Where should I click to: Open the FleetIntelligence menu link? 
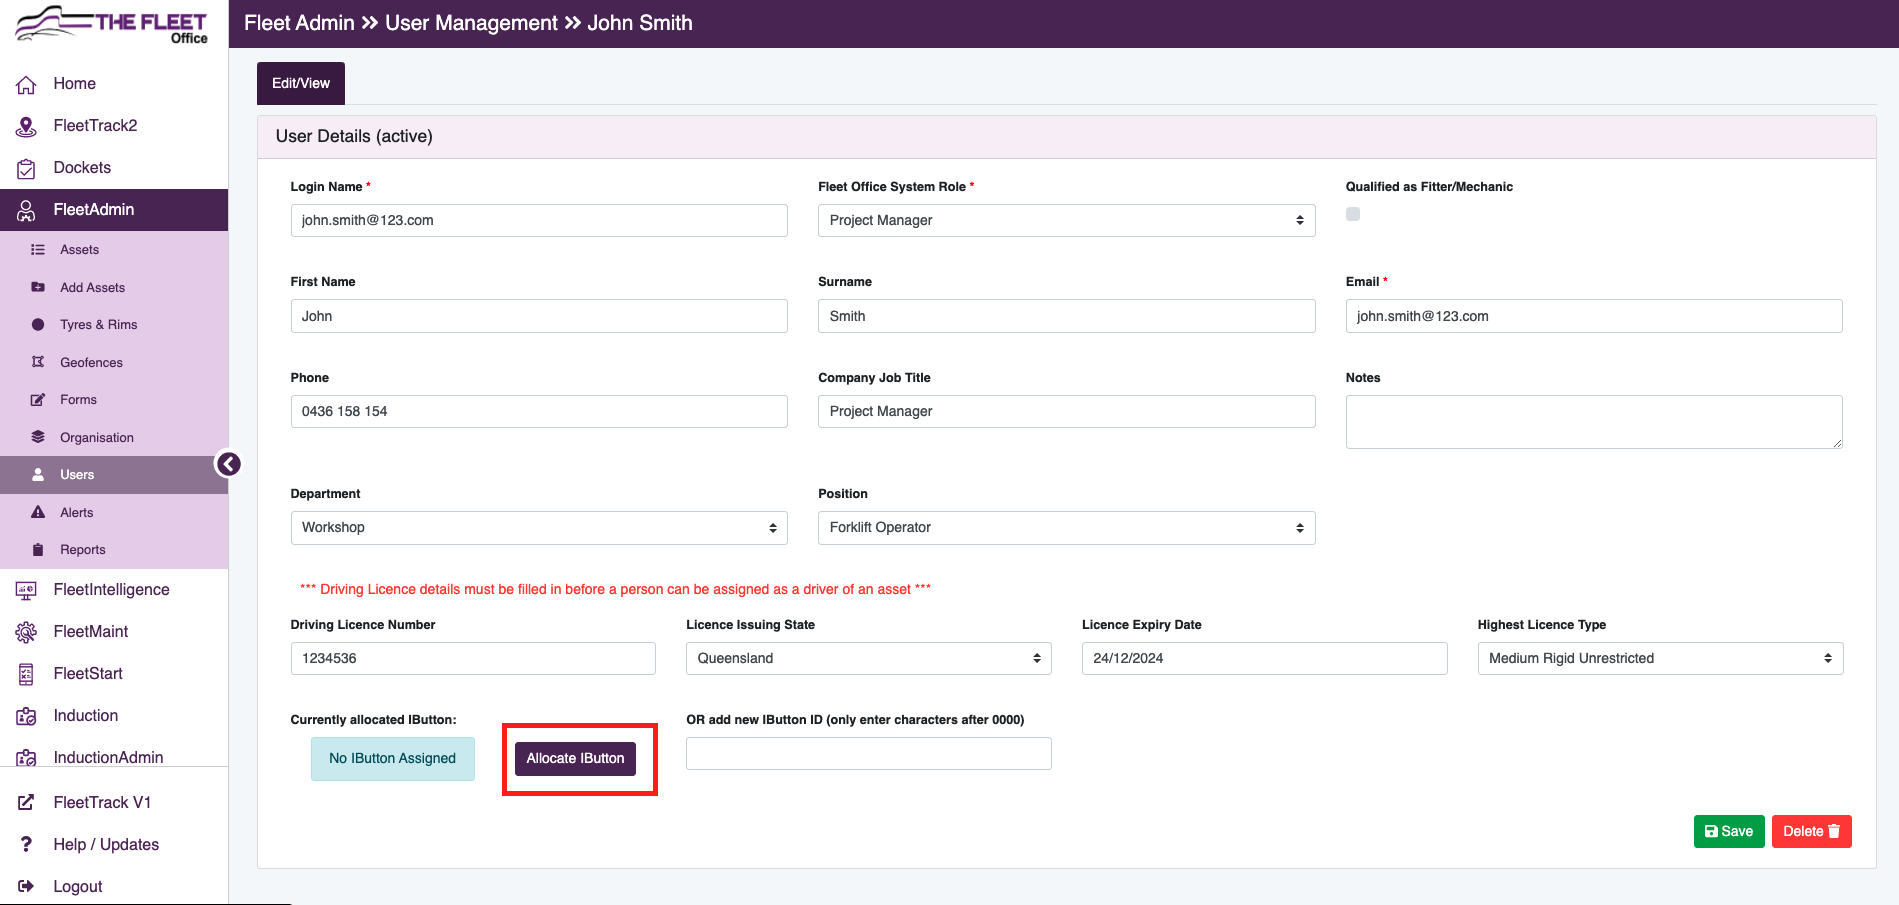pos(111,590)
